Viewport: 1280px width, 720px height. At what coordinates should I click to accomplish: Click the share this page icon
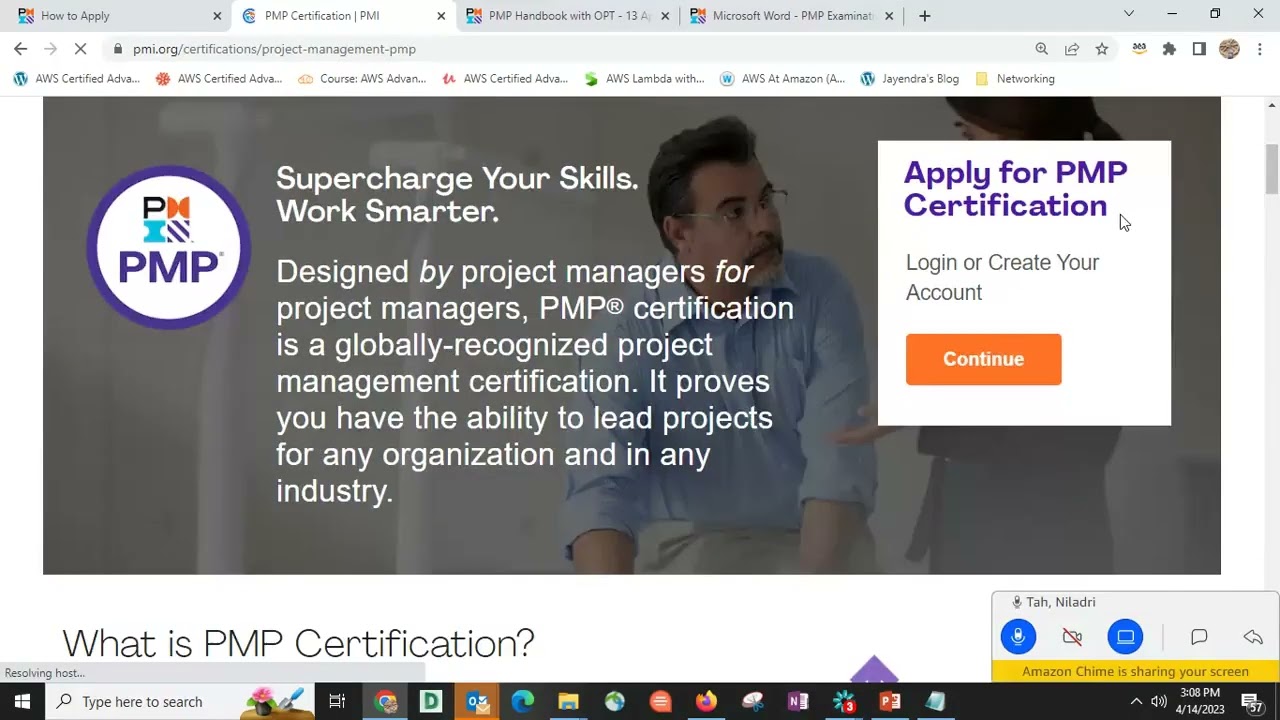(x=1071, y=49)
